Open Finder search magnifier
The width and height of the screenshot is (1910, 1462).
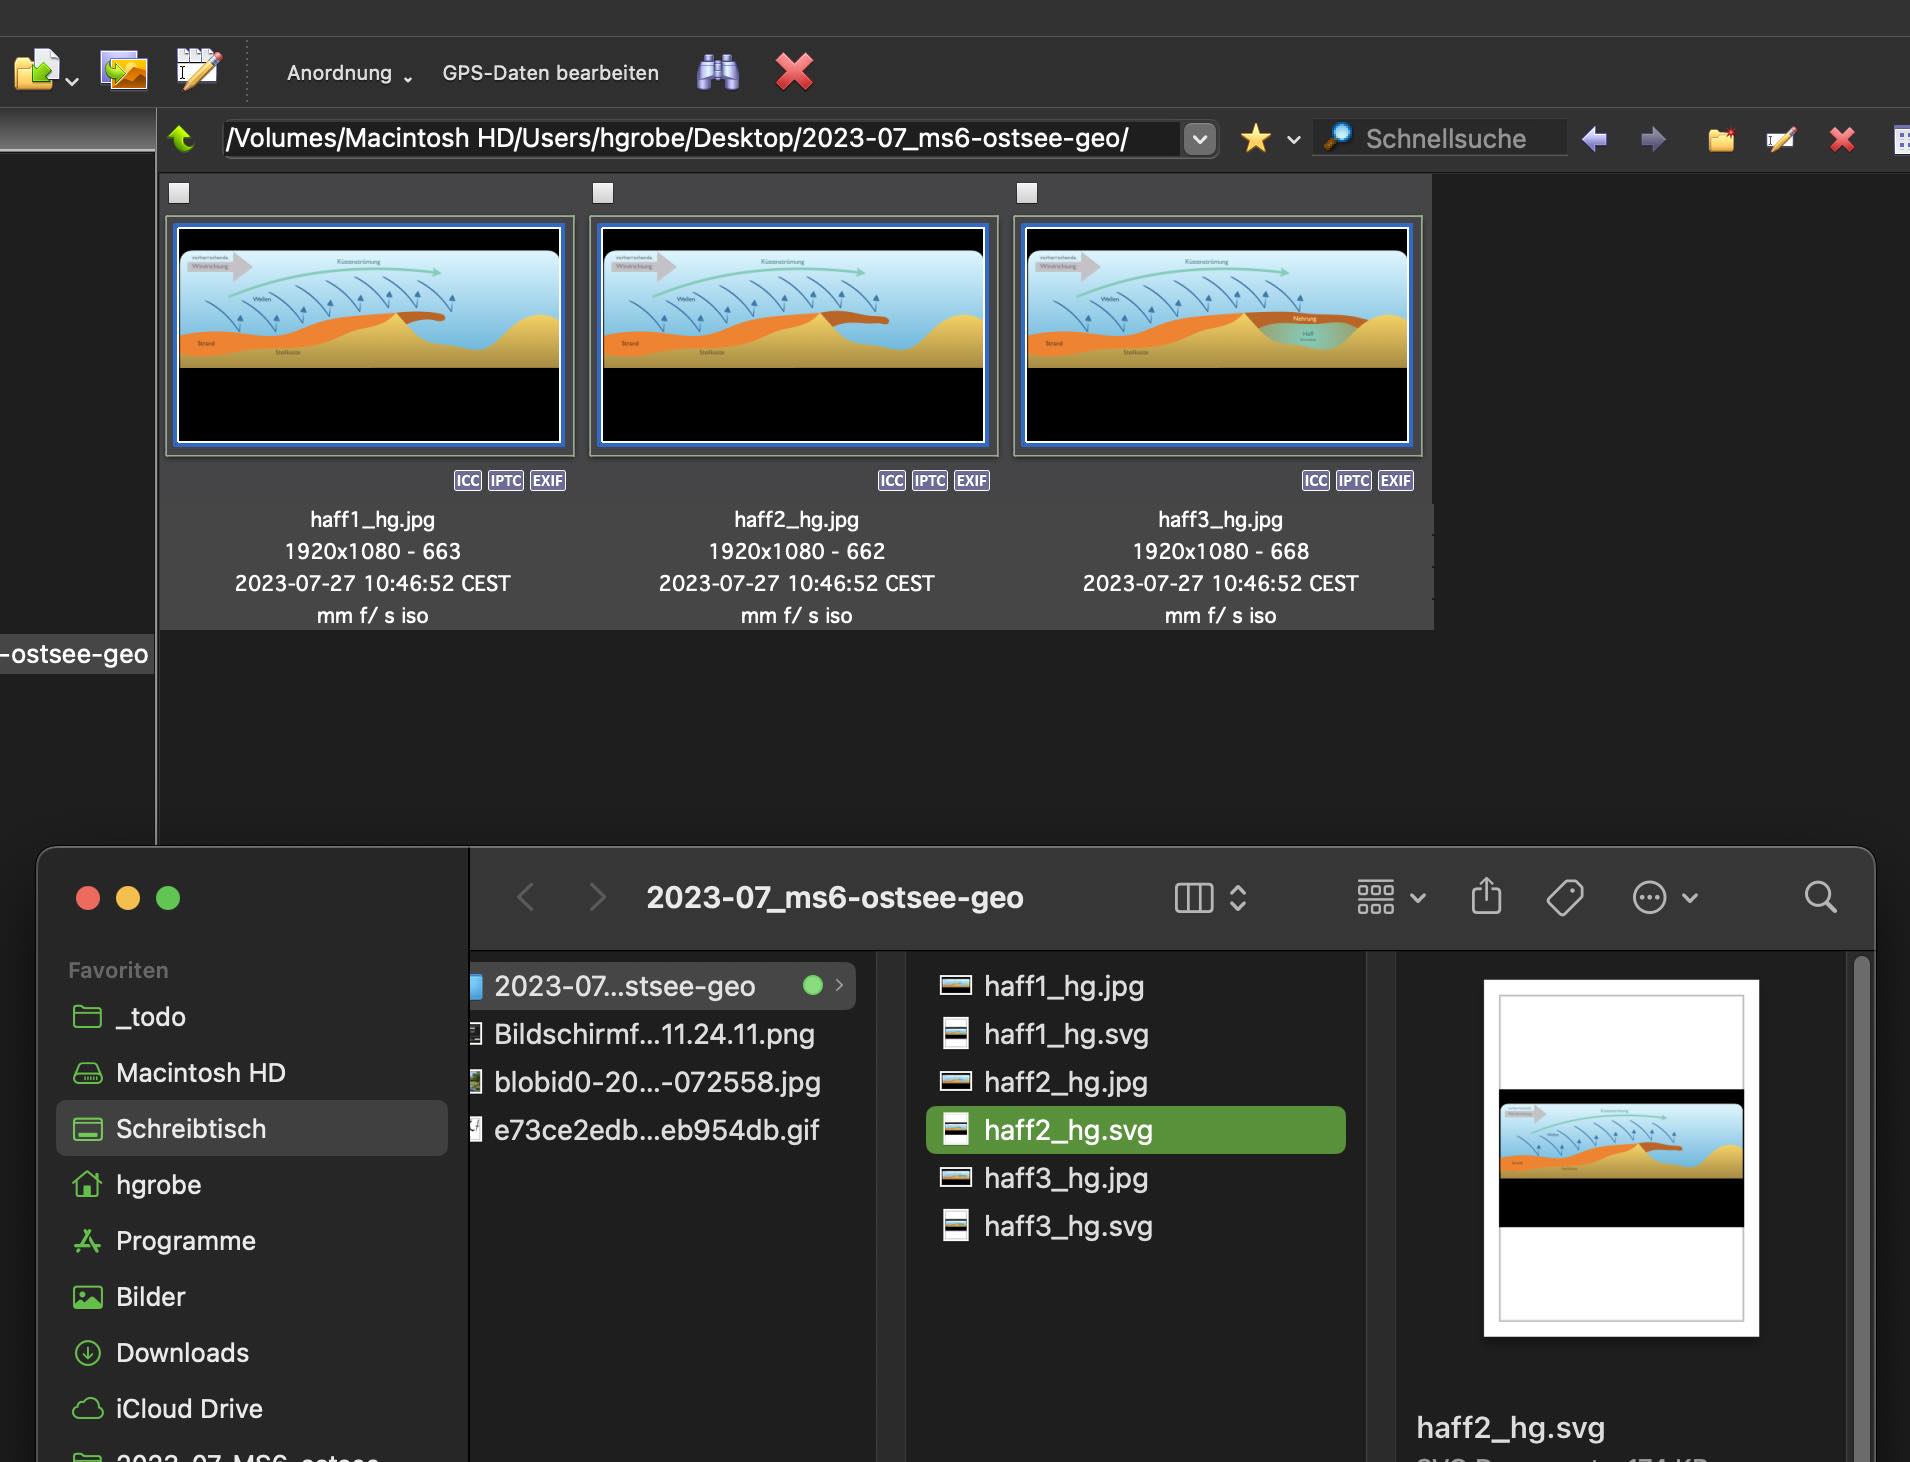tap(1820, 897)
